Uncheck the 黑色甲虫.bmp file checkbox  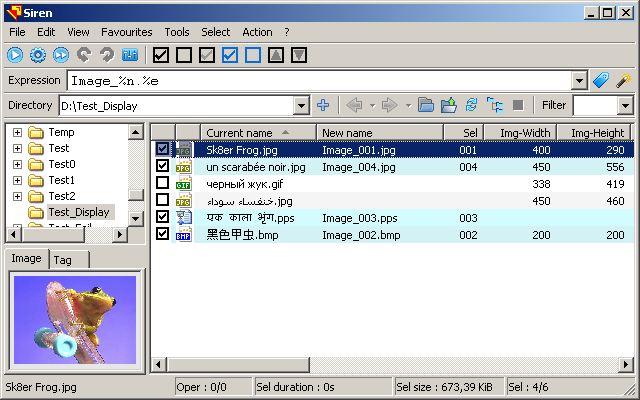(x=163, y=234)
